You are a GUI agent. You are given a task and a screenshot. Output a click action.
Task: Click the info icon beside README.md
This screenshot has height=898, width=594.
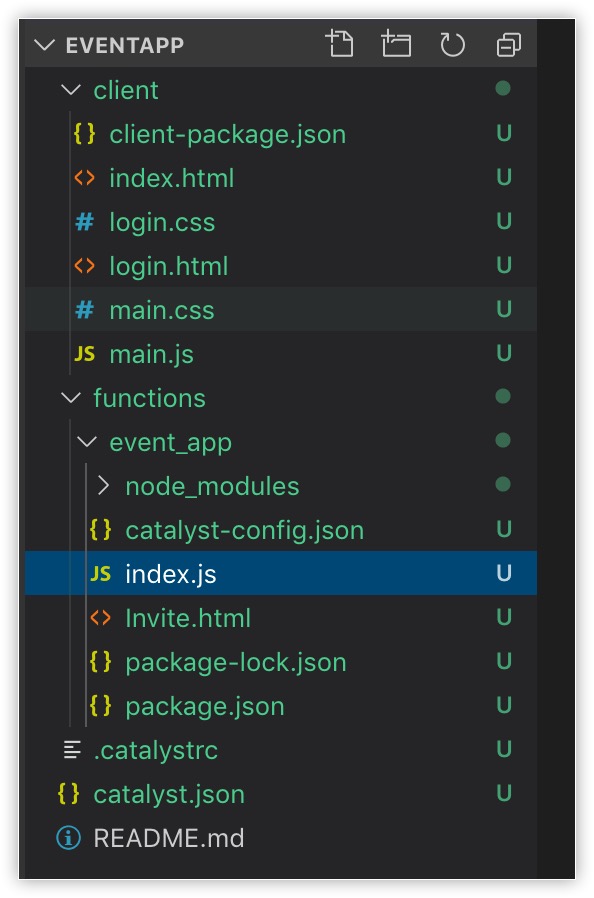click(67, 838)
